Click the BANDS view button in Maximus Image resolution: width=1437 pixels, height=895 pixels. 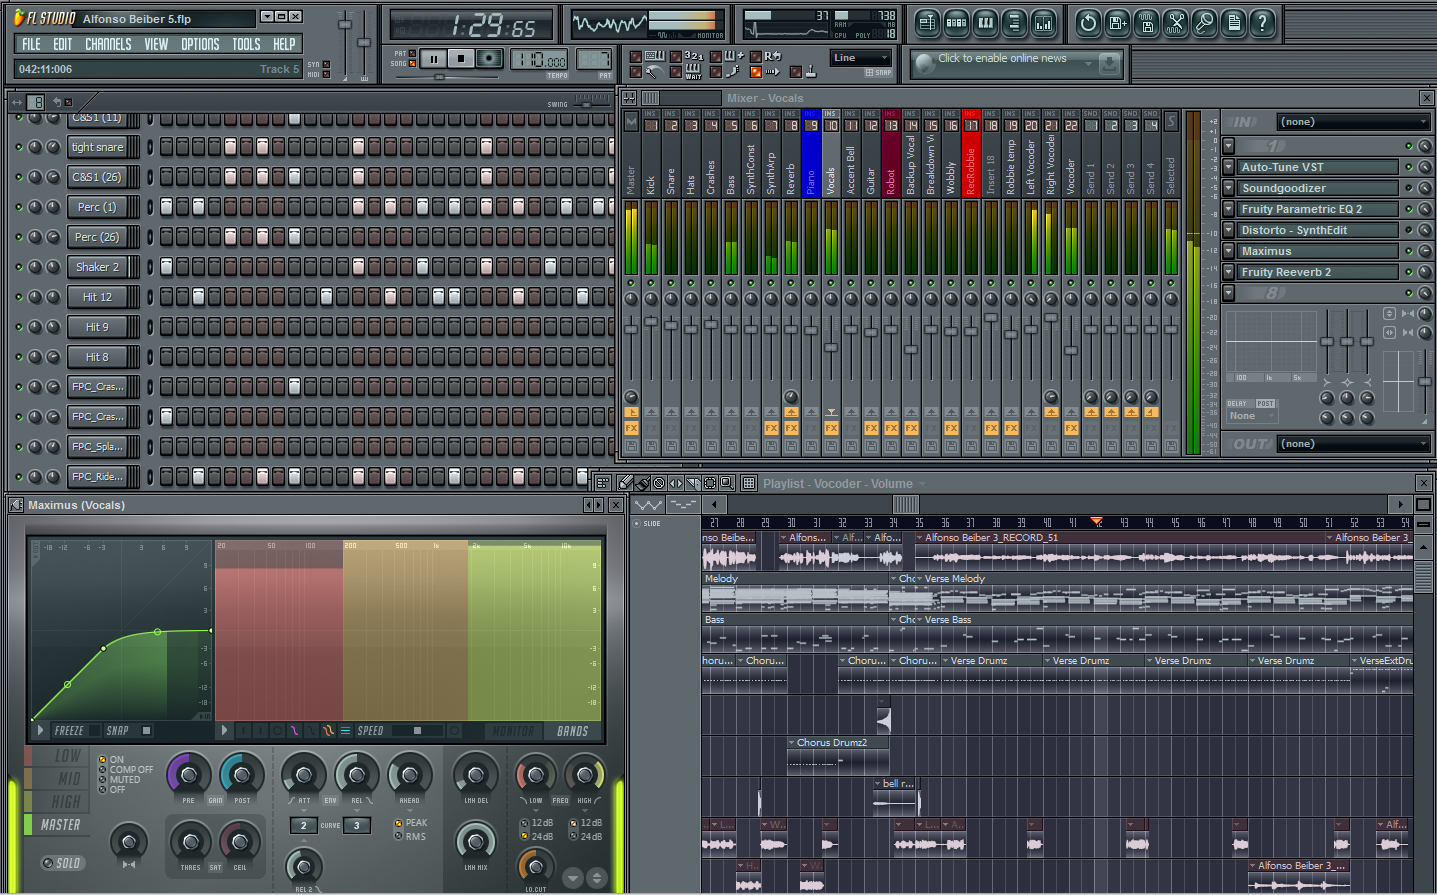click(573, 731)
